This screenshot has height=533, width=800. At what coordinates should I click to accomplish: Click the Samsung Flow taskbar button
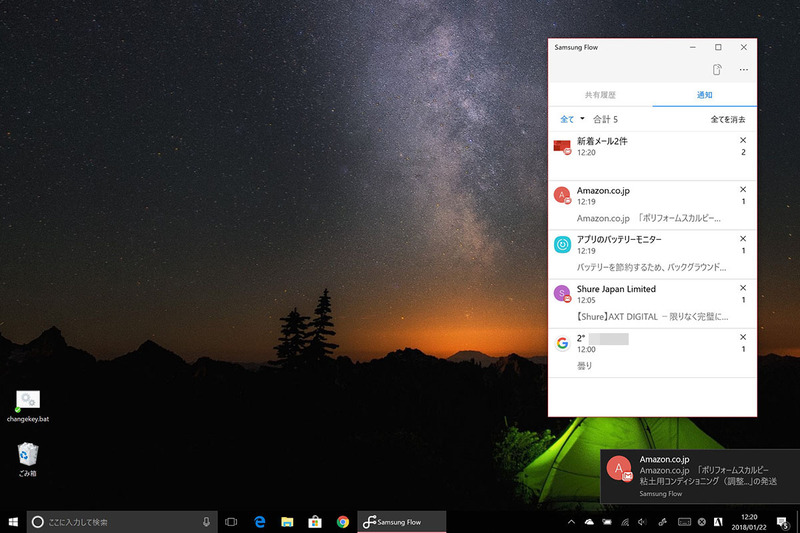pyautogui.click(x=402, y=522)
